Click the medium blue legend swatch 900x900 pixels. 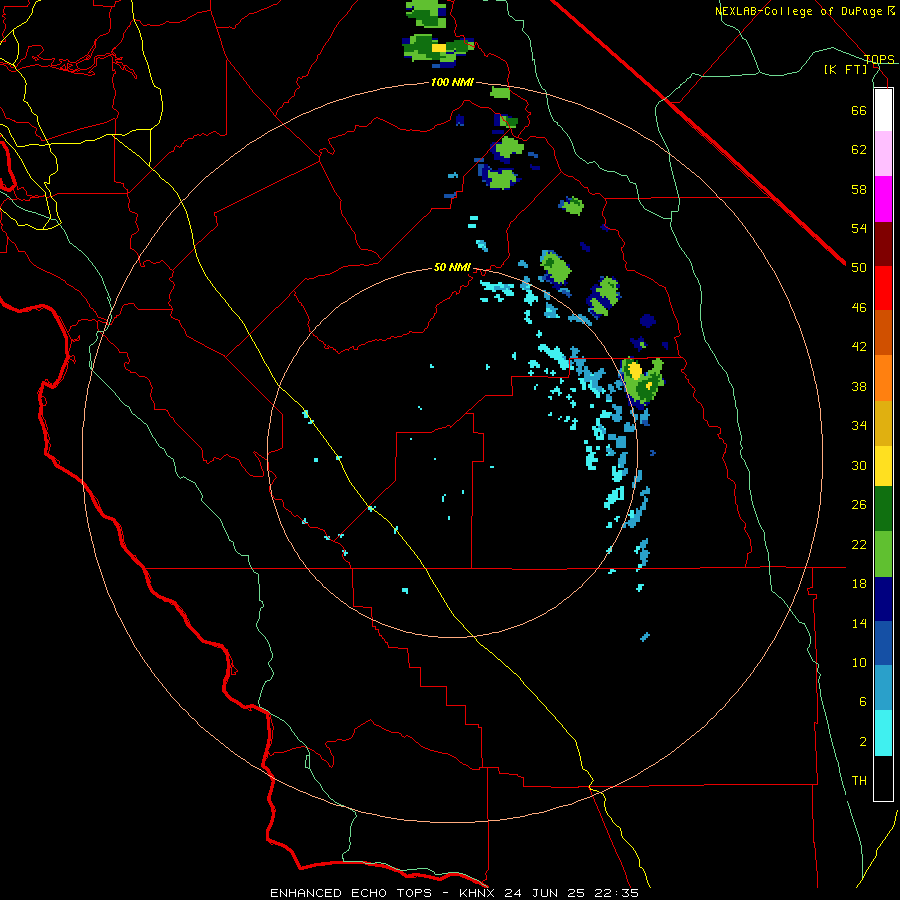click(x=883, y=643)
